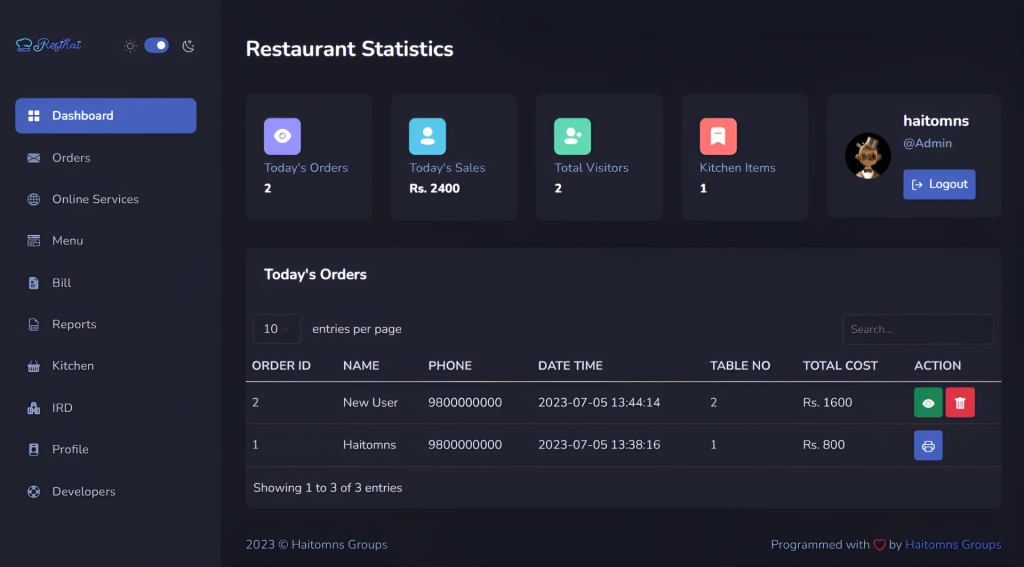The image size is (1024, 567).
Task: Click the Resthat logo in the sidebar
Action: (x=49, y=45)
